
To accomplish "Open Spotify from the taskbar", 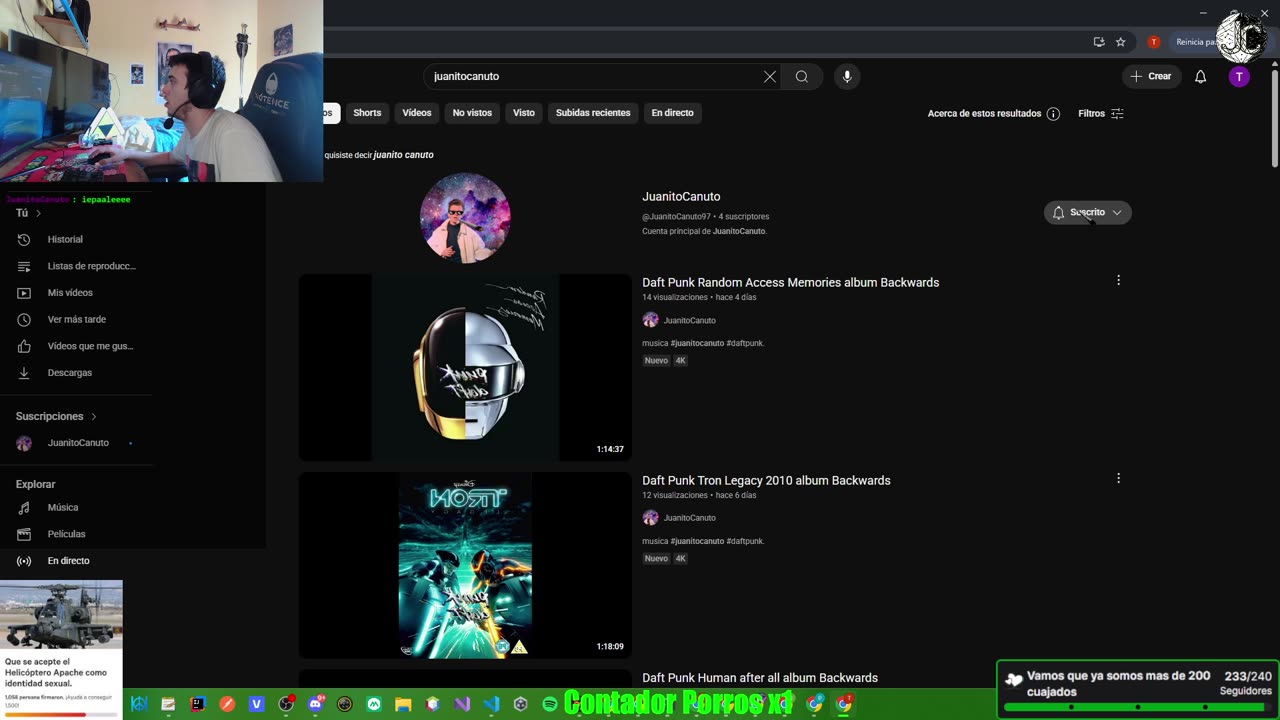I will click(x=549, y=704).
